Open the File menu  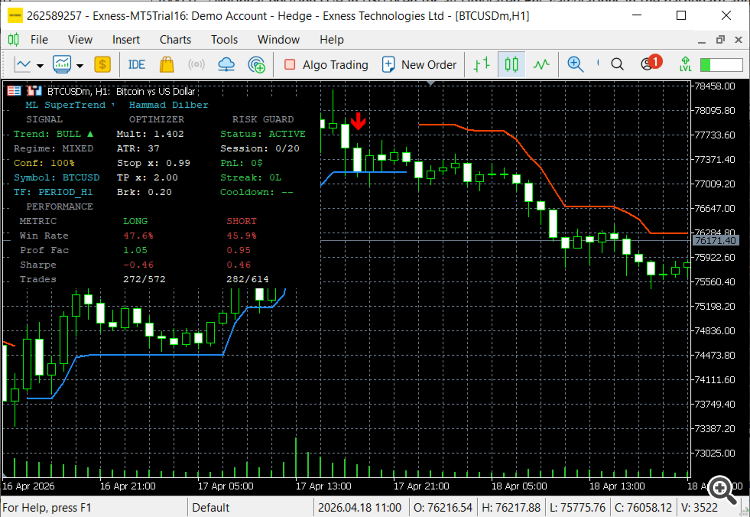(x=39, y=40)
